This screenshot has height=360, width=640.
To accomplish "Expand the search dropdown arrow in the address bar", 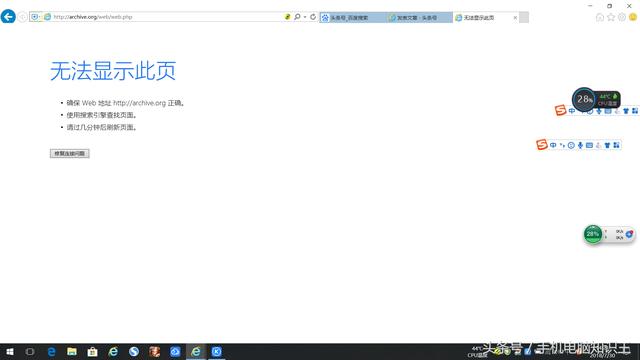I will click(x=305, y=17).
